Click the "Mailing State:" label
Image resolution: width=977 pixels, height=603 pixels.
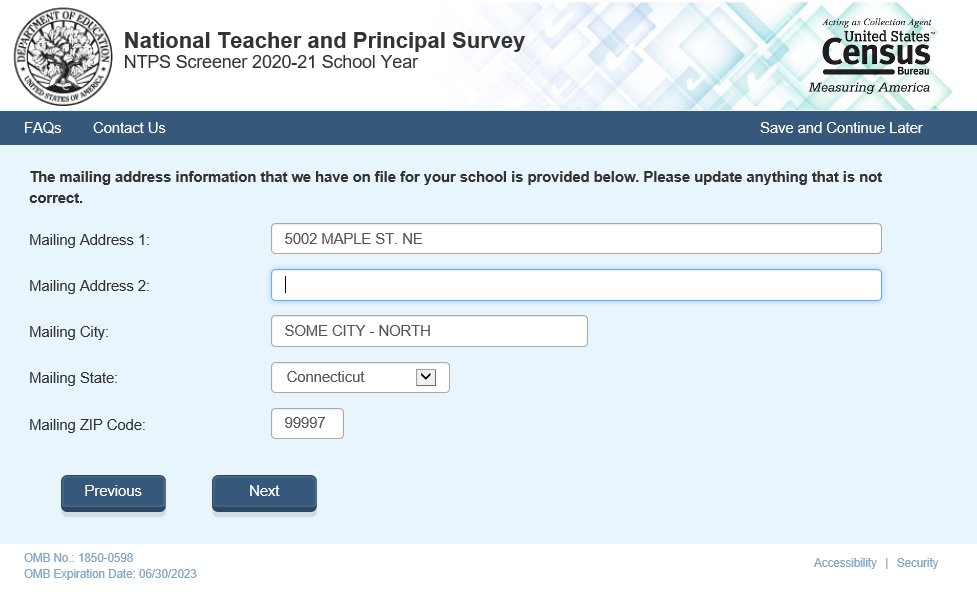pos(73,378)
